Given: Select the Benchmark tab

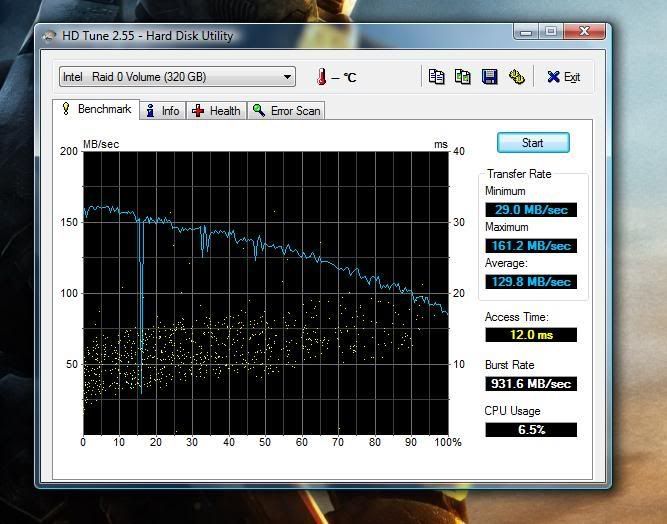Looking at the screenshot, I should 96,109.
